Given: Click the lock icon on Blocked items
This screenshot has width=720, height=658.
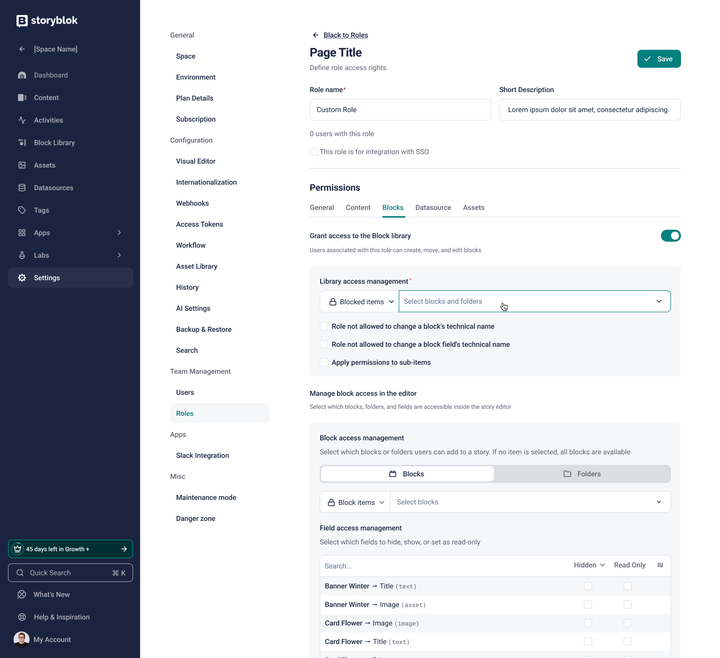Looking at the screenshot, I should click(x=332, y=302).
